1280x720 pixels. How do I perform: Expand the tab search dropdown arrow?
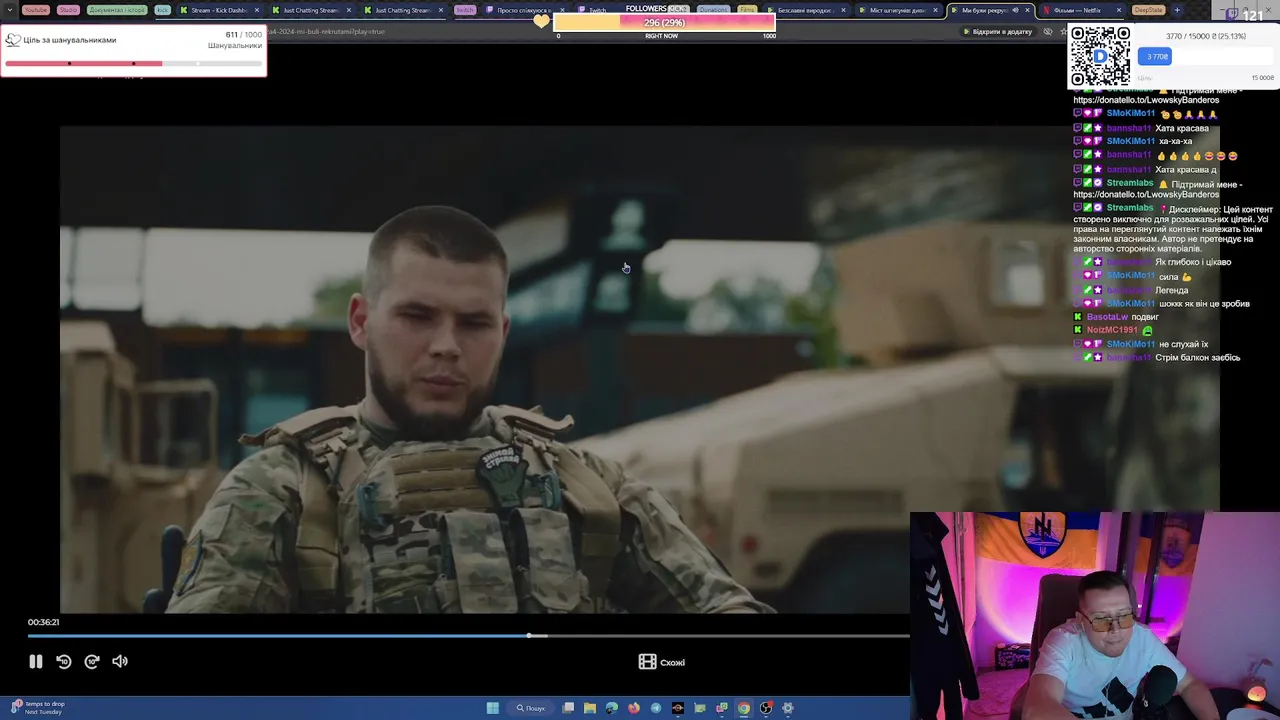pyautogui.click(x=10, y=10)
